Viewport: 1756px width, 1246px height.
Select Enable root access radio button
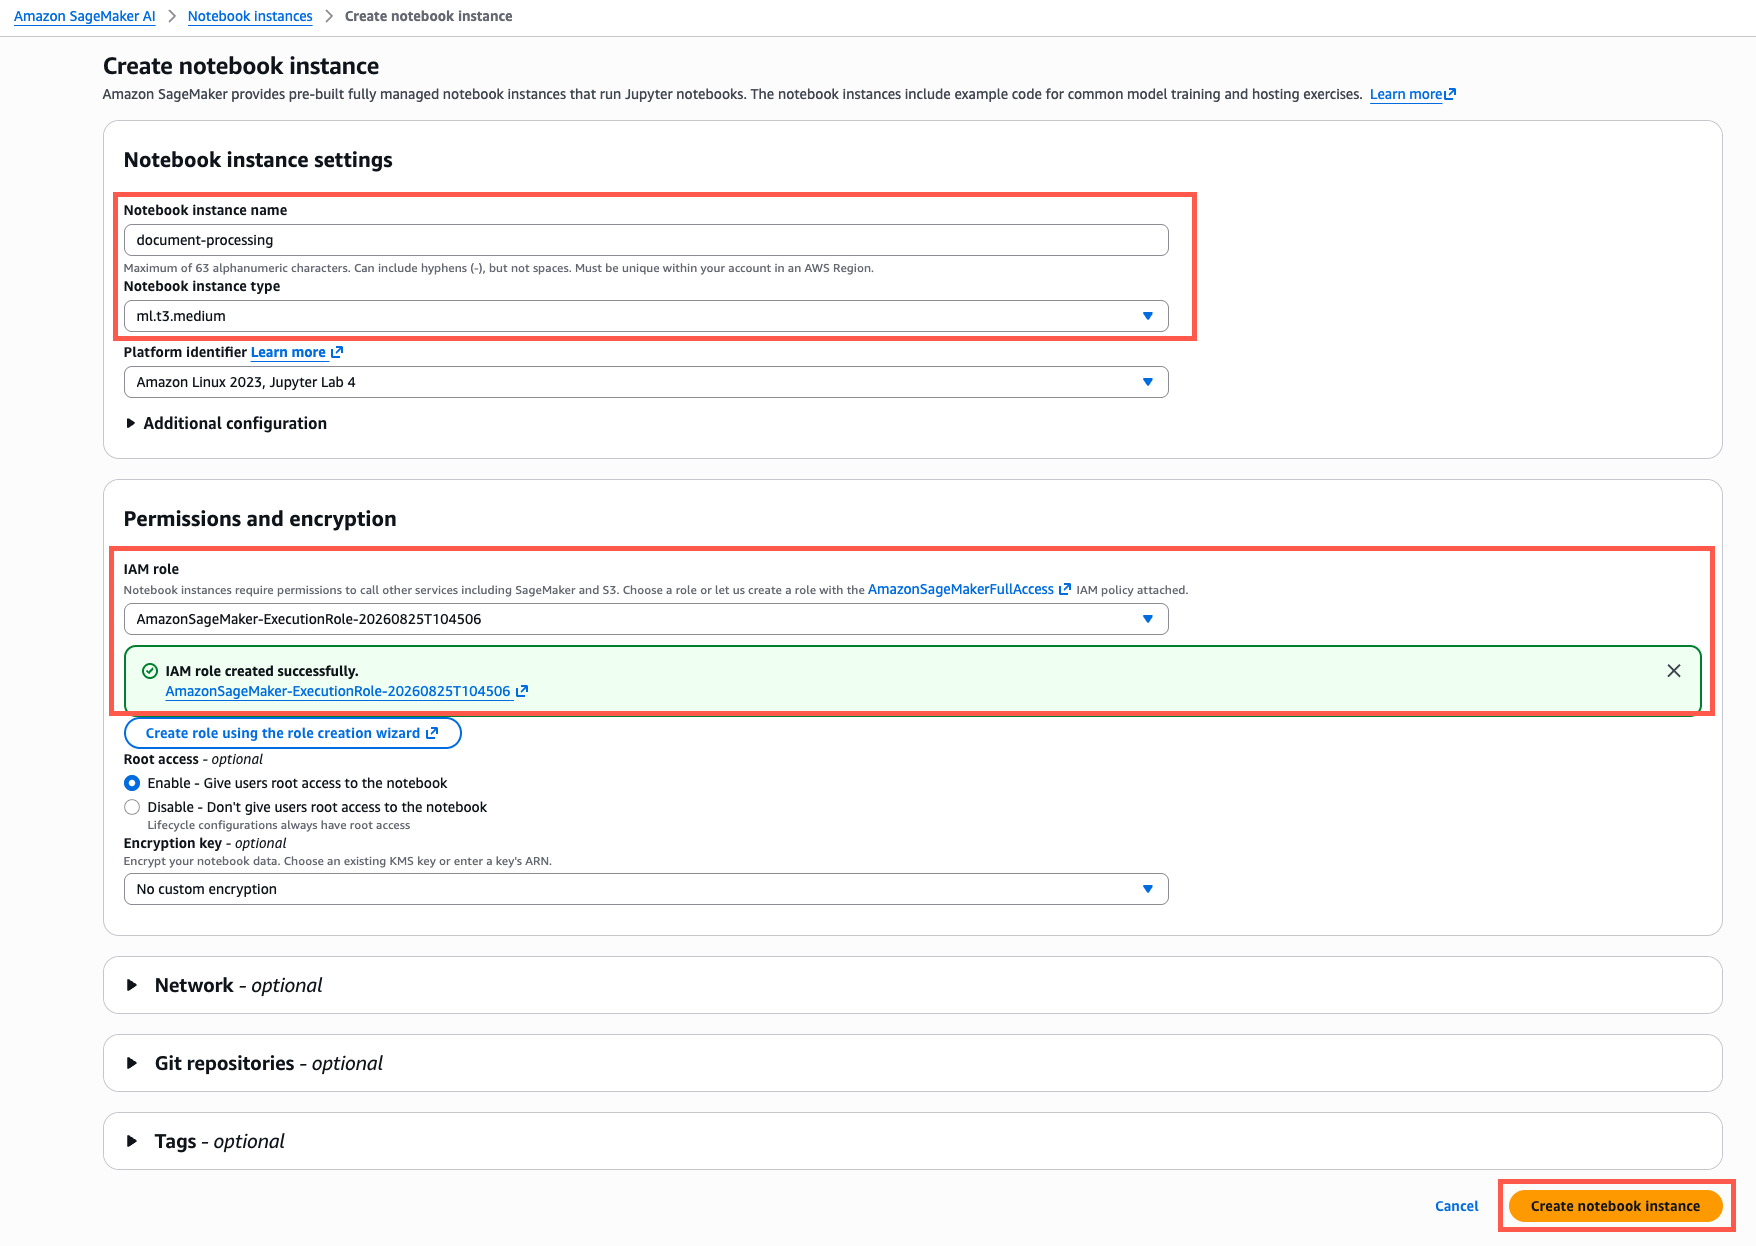pos(132,783)
